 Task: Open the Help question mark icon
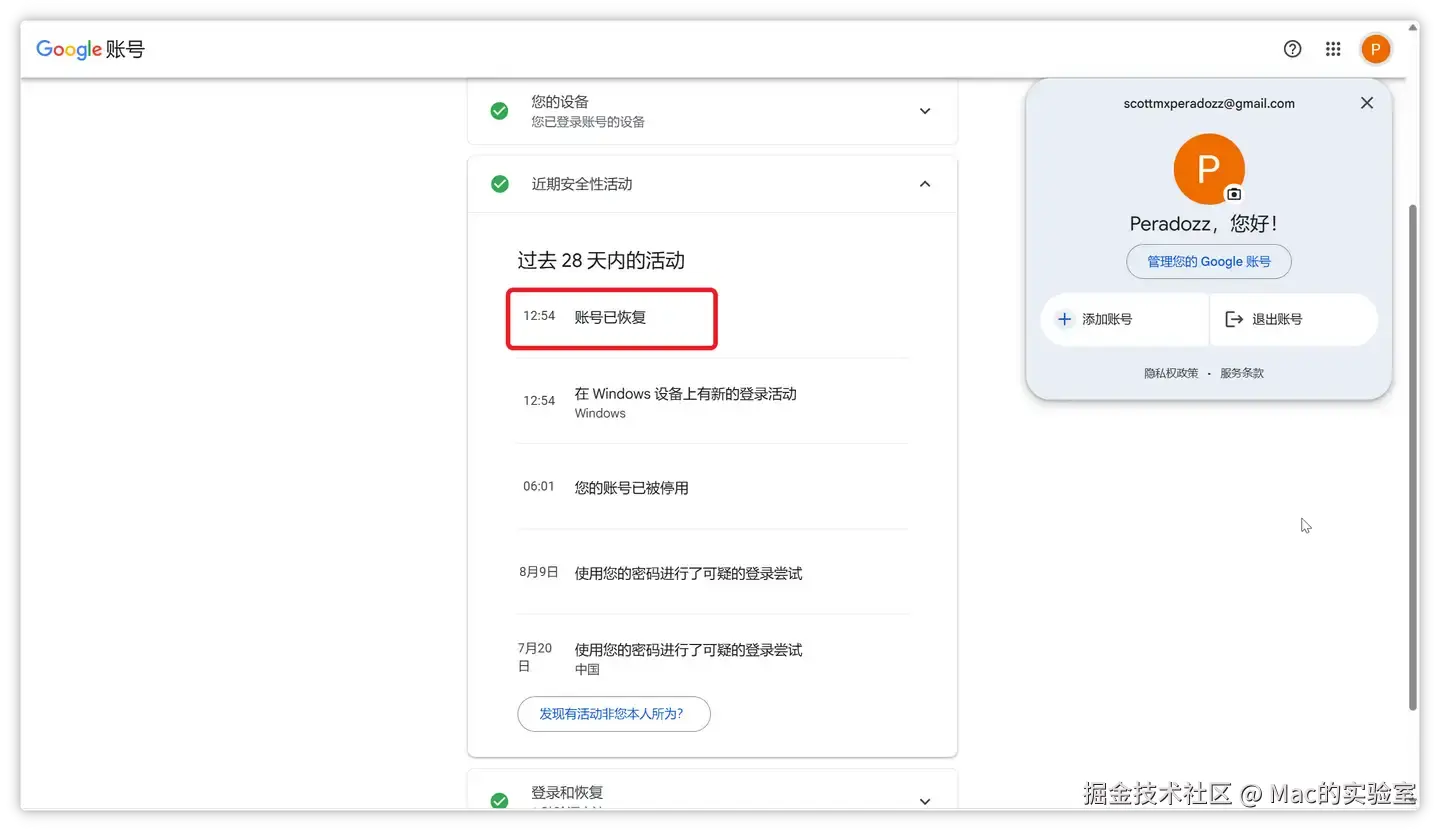tap(1293, 49)
